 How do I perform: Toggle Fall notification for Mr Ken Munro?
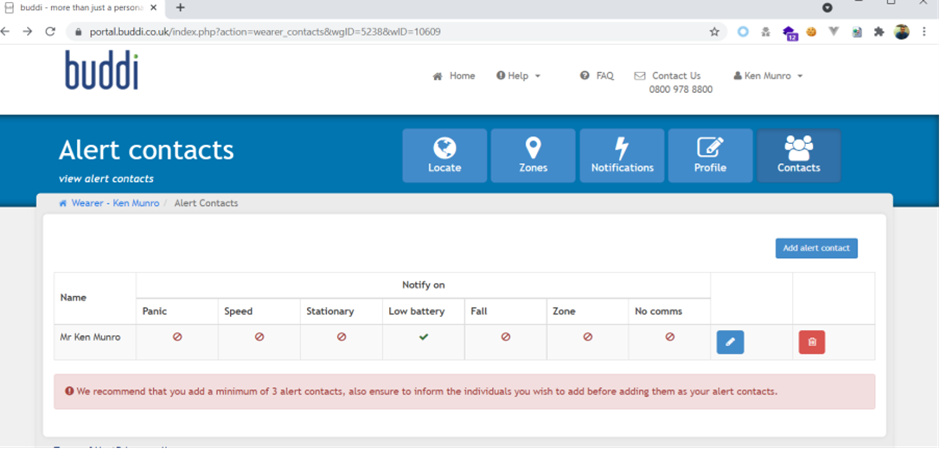tap(505, 337)
